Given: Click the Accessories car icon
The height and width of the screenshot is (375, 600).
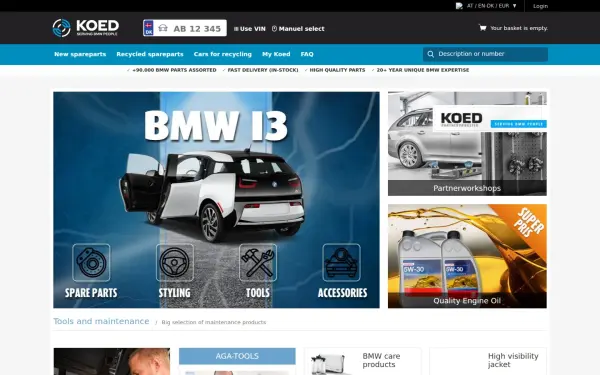Looking at the screenshot, I should point(341,262).
